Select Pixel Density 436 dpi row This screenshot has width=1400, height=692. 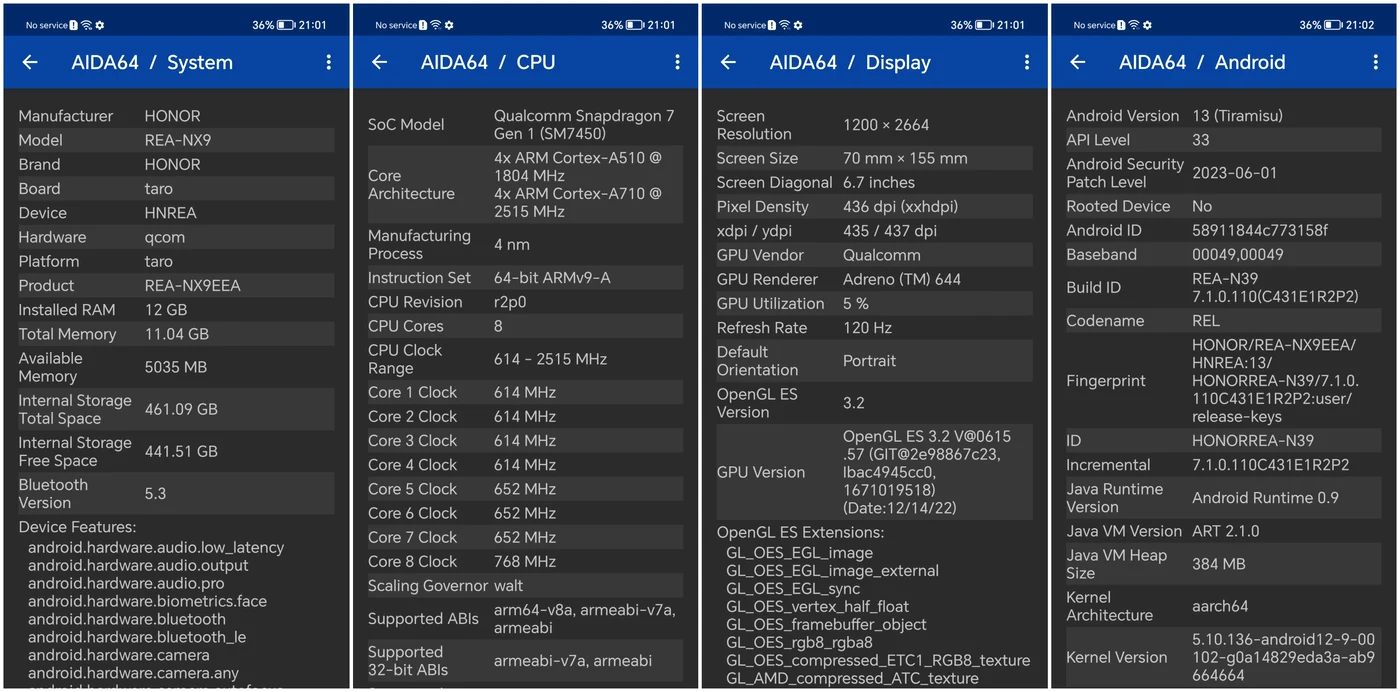pos(874,207)
